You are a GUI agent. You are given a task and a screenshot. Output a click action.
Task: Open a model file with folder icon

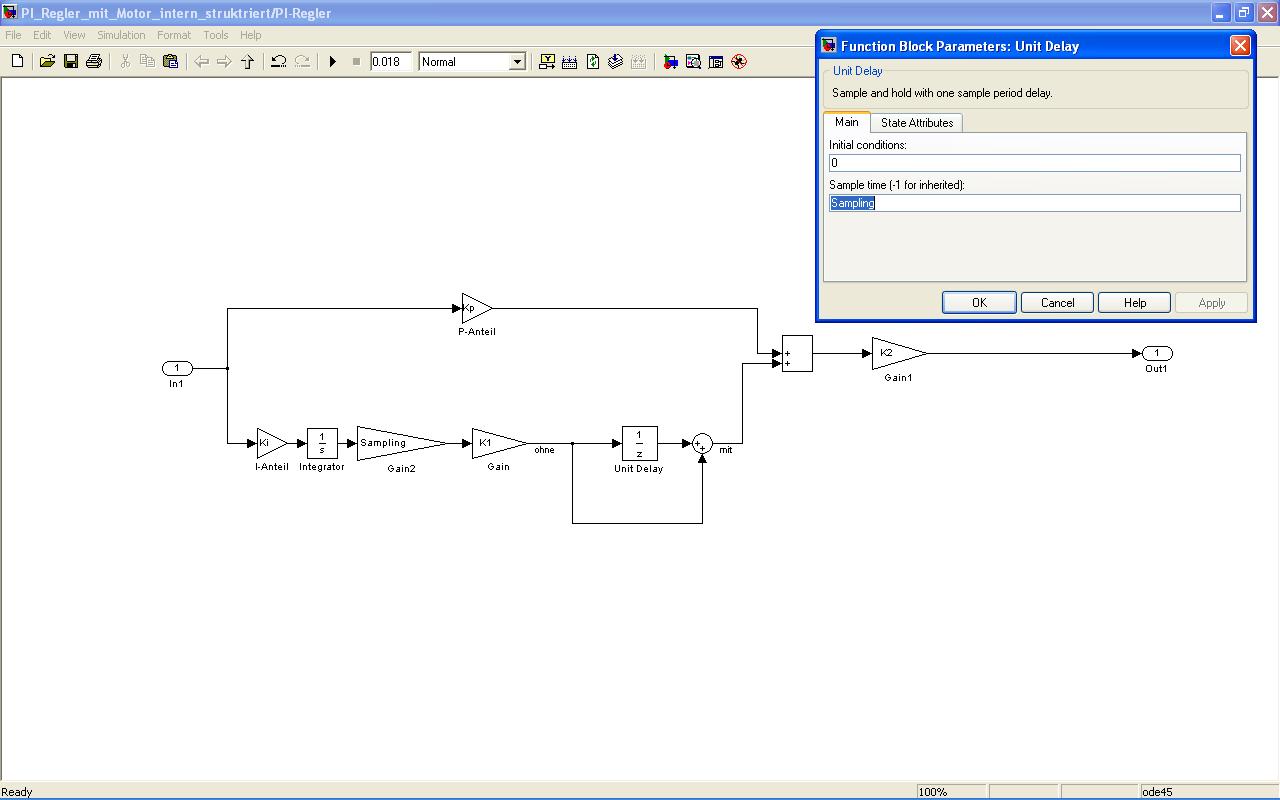pyautogui.click(x=47, y=62)
